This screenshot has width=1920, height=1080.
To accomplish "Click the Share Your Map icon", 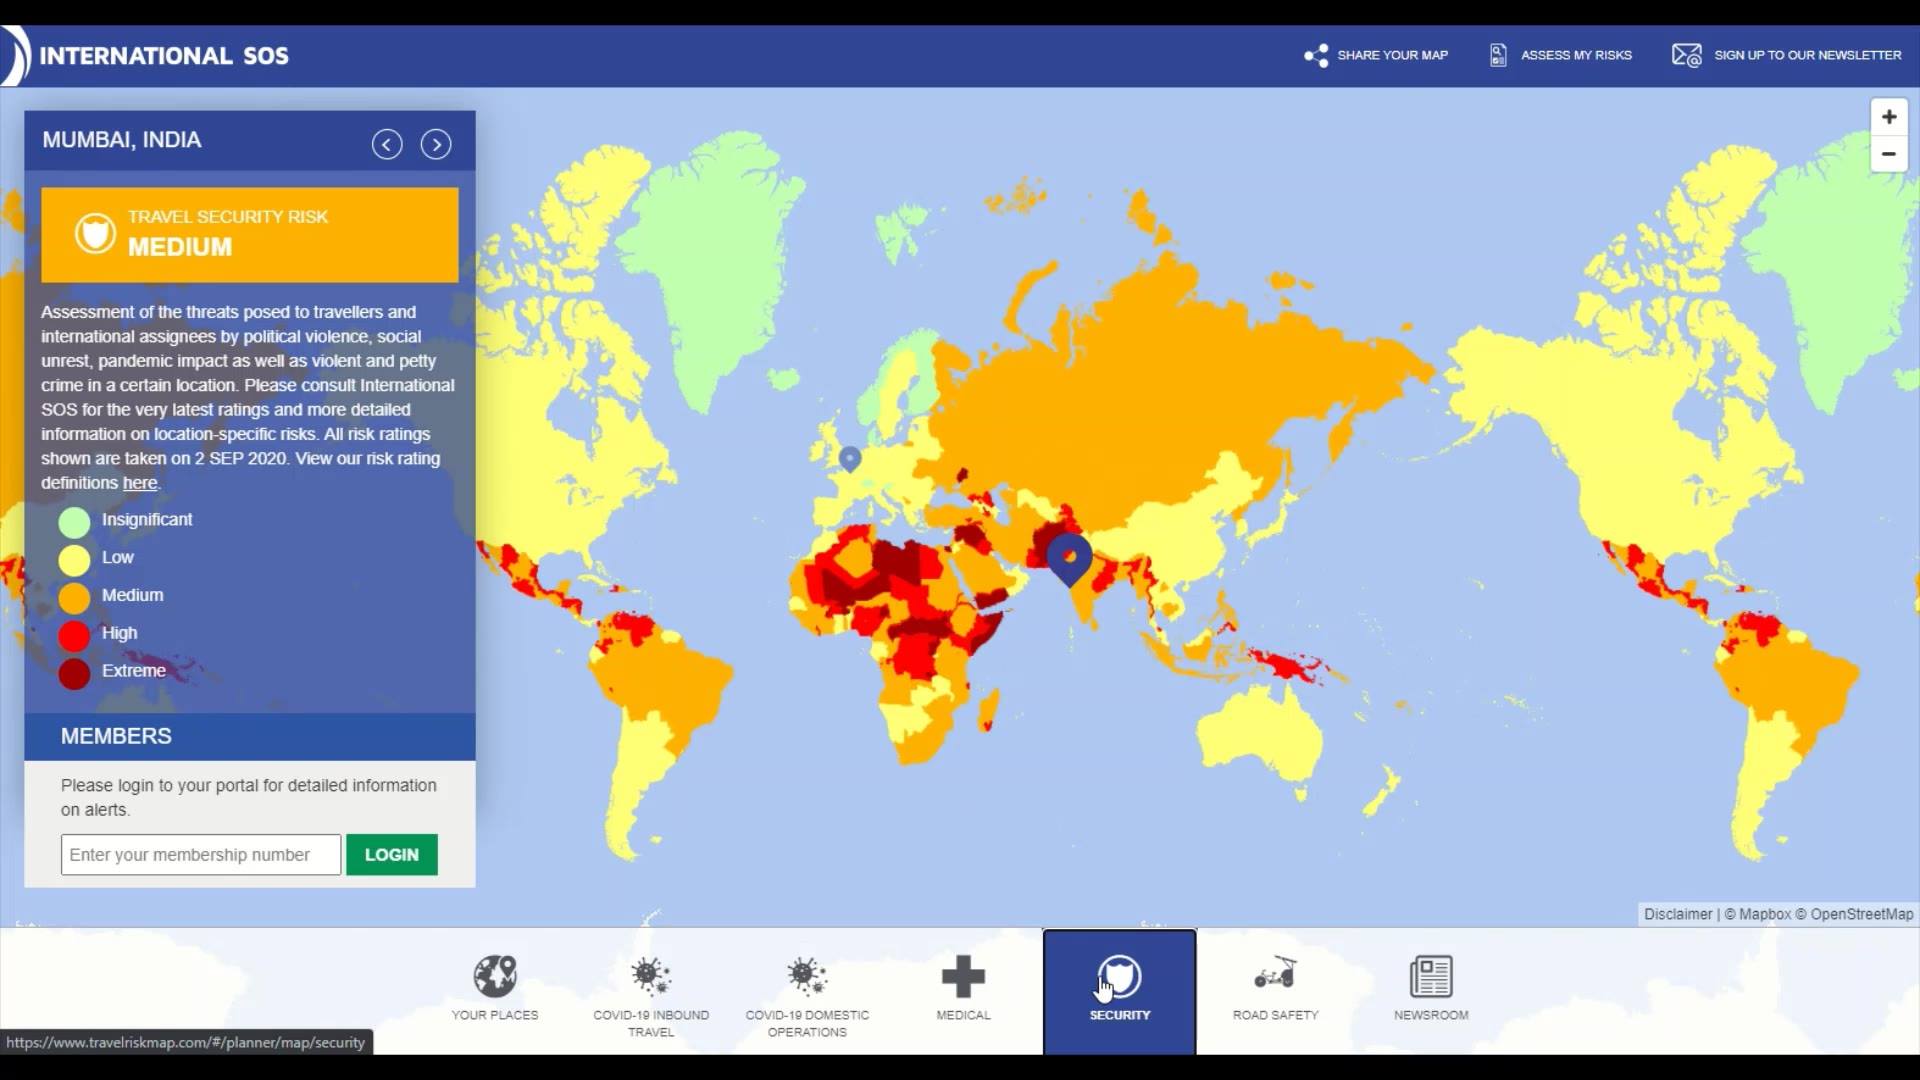I will tap(1316, 55).
